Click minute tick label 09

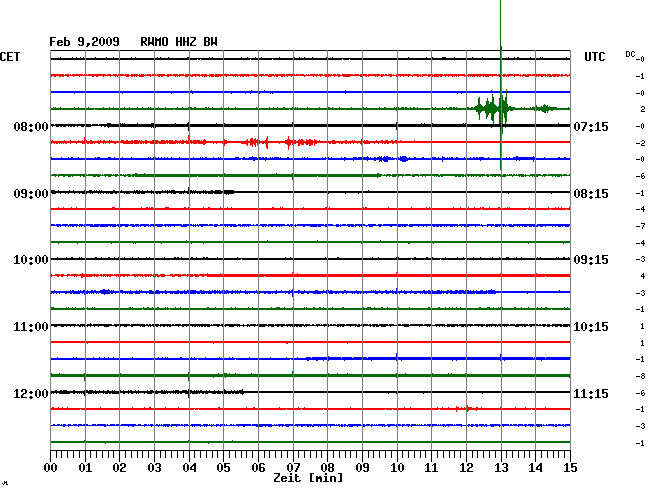point(362,468)
